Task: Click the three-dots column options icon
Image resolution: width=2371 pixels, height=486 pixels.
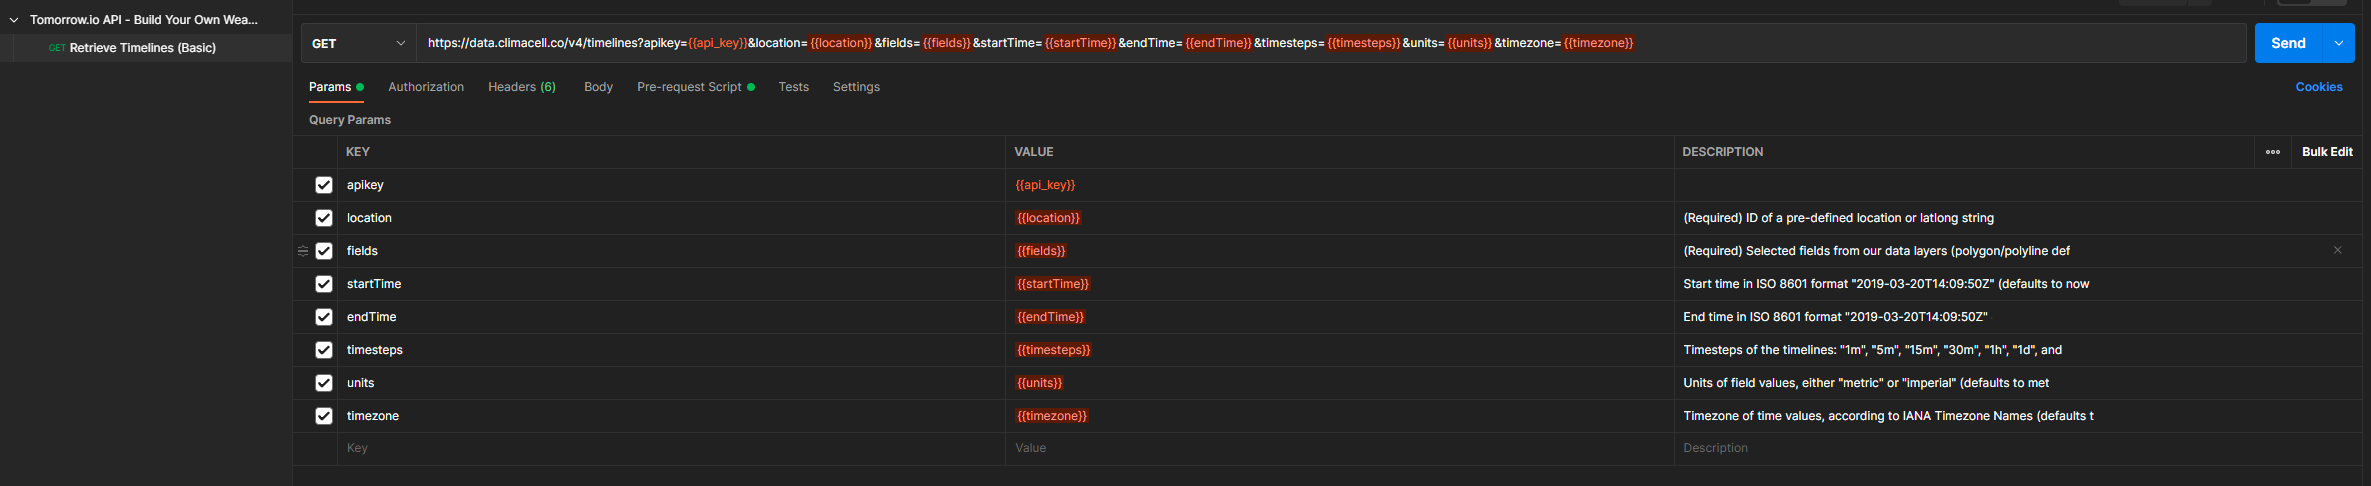Action: pos(2272,152)
